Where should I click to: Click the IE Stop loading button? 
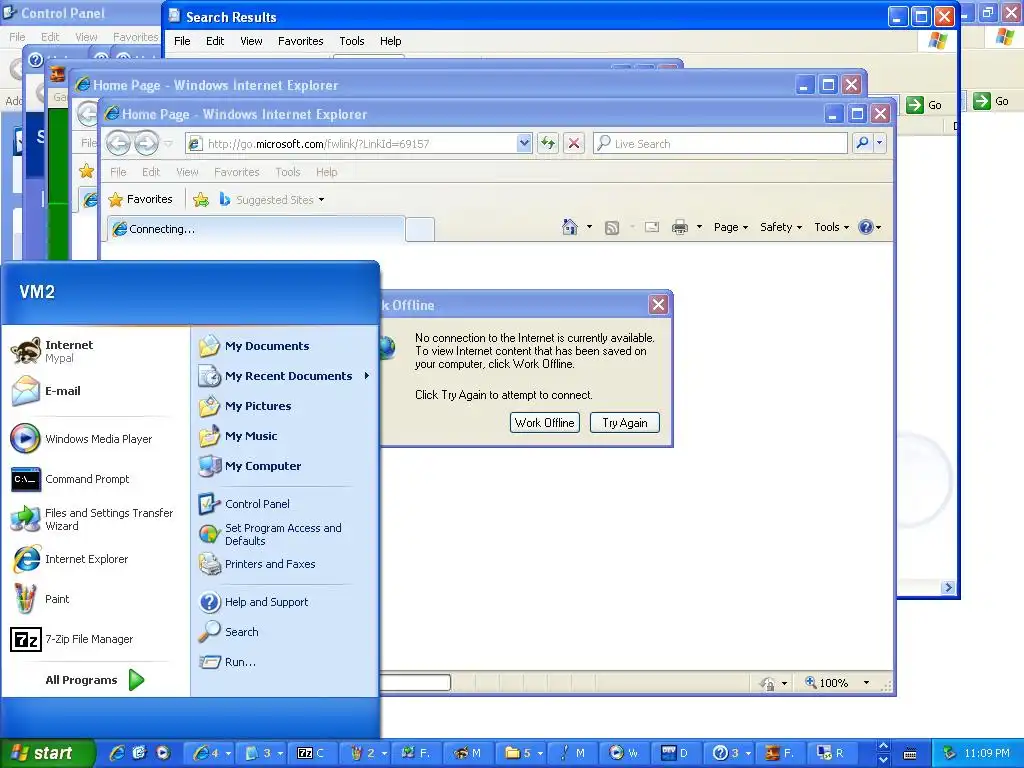point(574,143)
